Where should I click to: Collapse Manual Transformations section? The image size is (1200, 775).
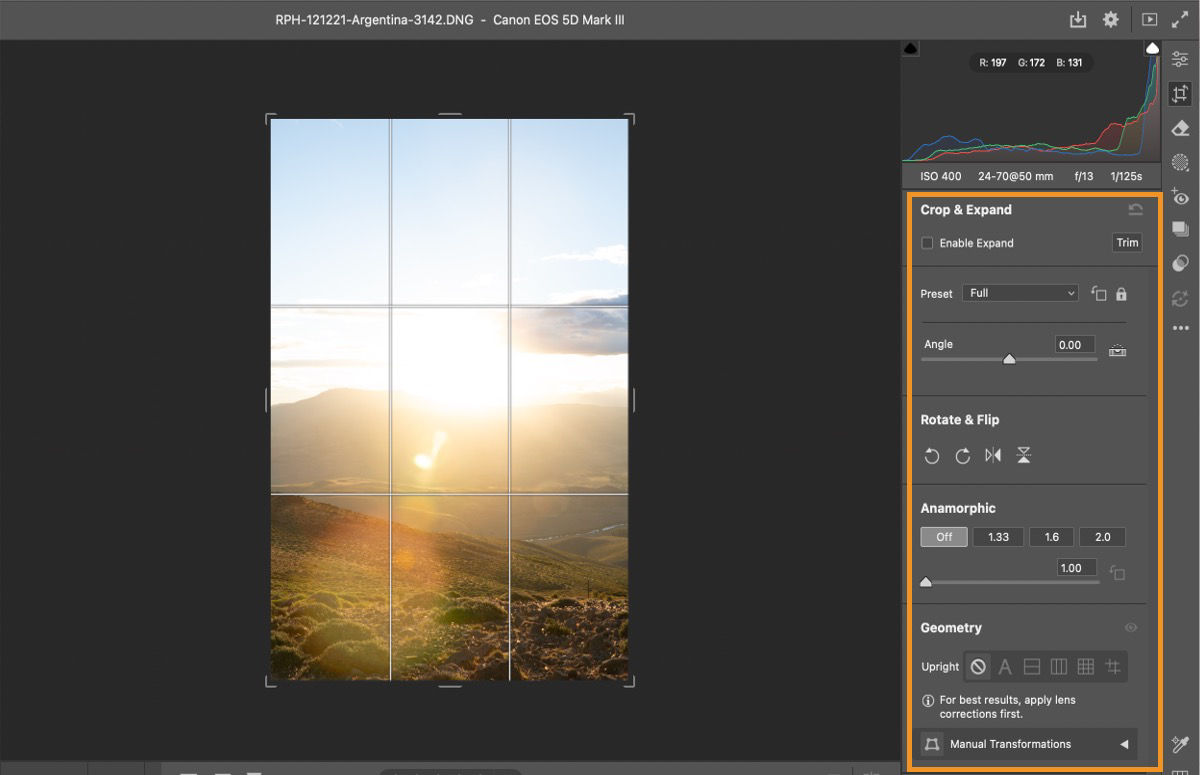[1124, 743]
